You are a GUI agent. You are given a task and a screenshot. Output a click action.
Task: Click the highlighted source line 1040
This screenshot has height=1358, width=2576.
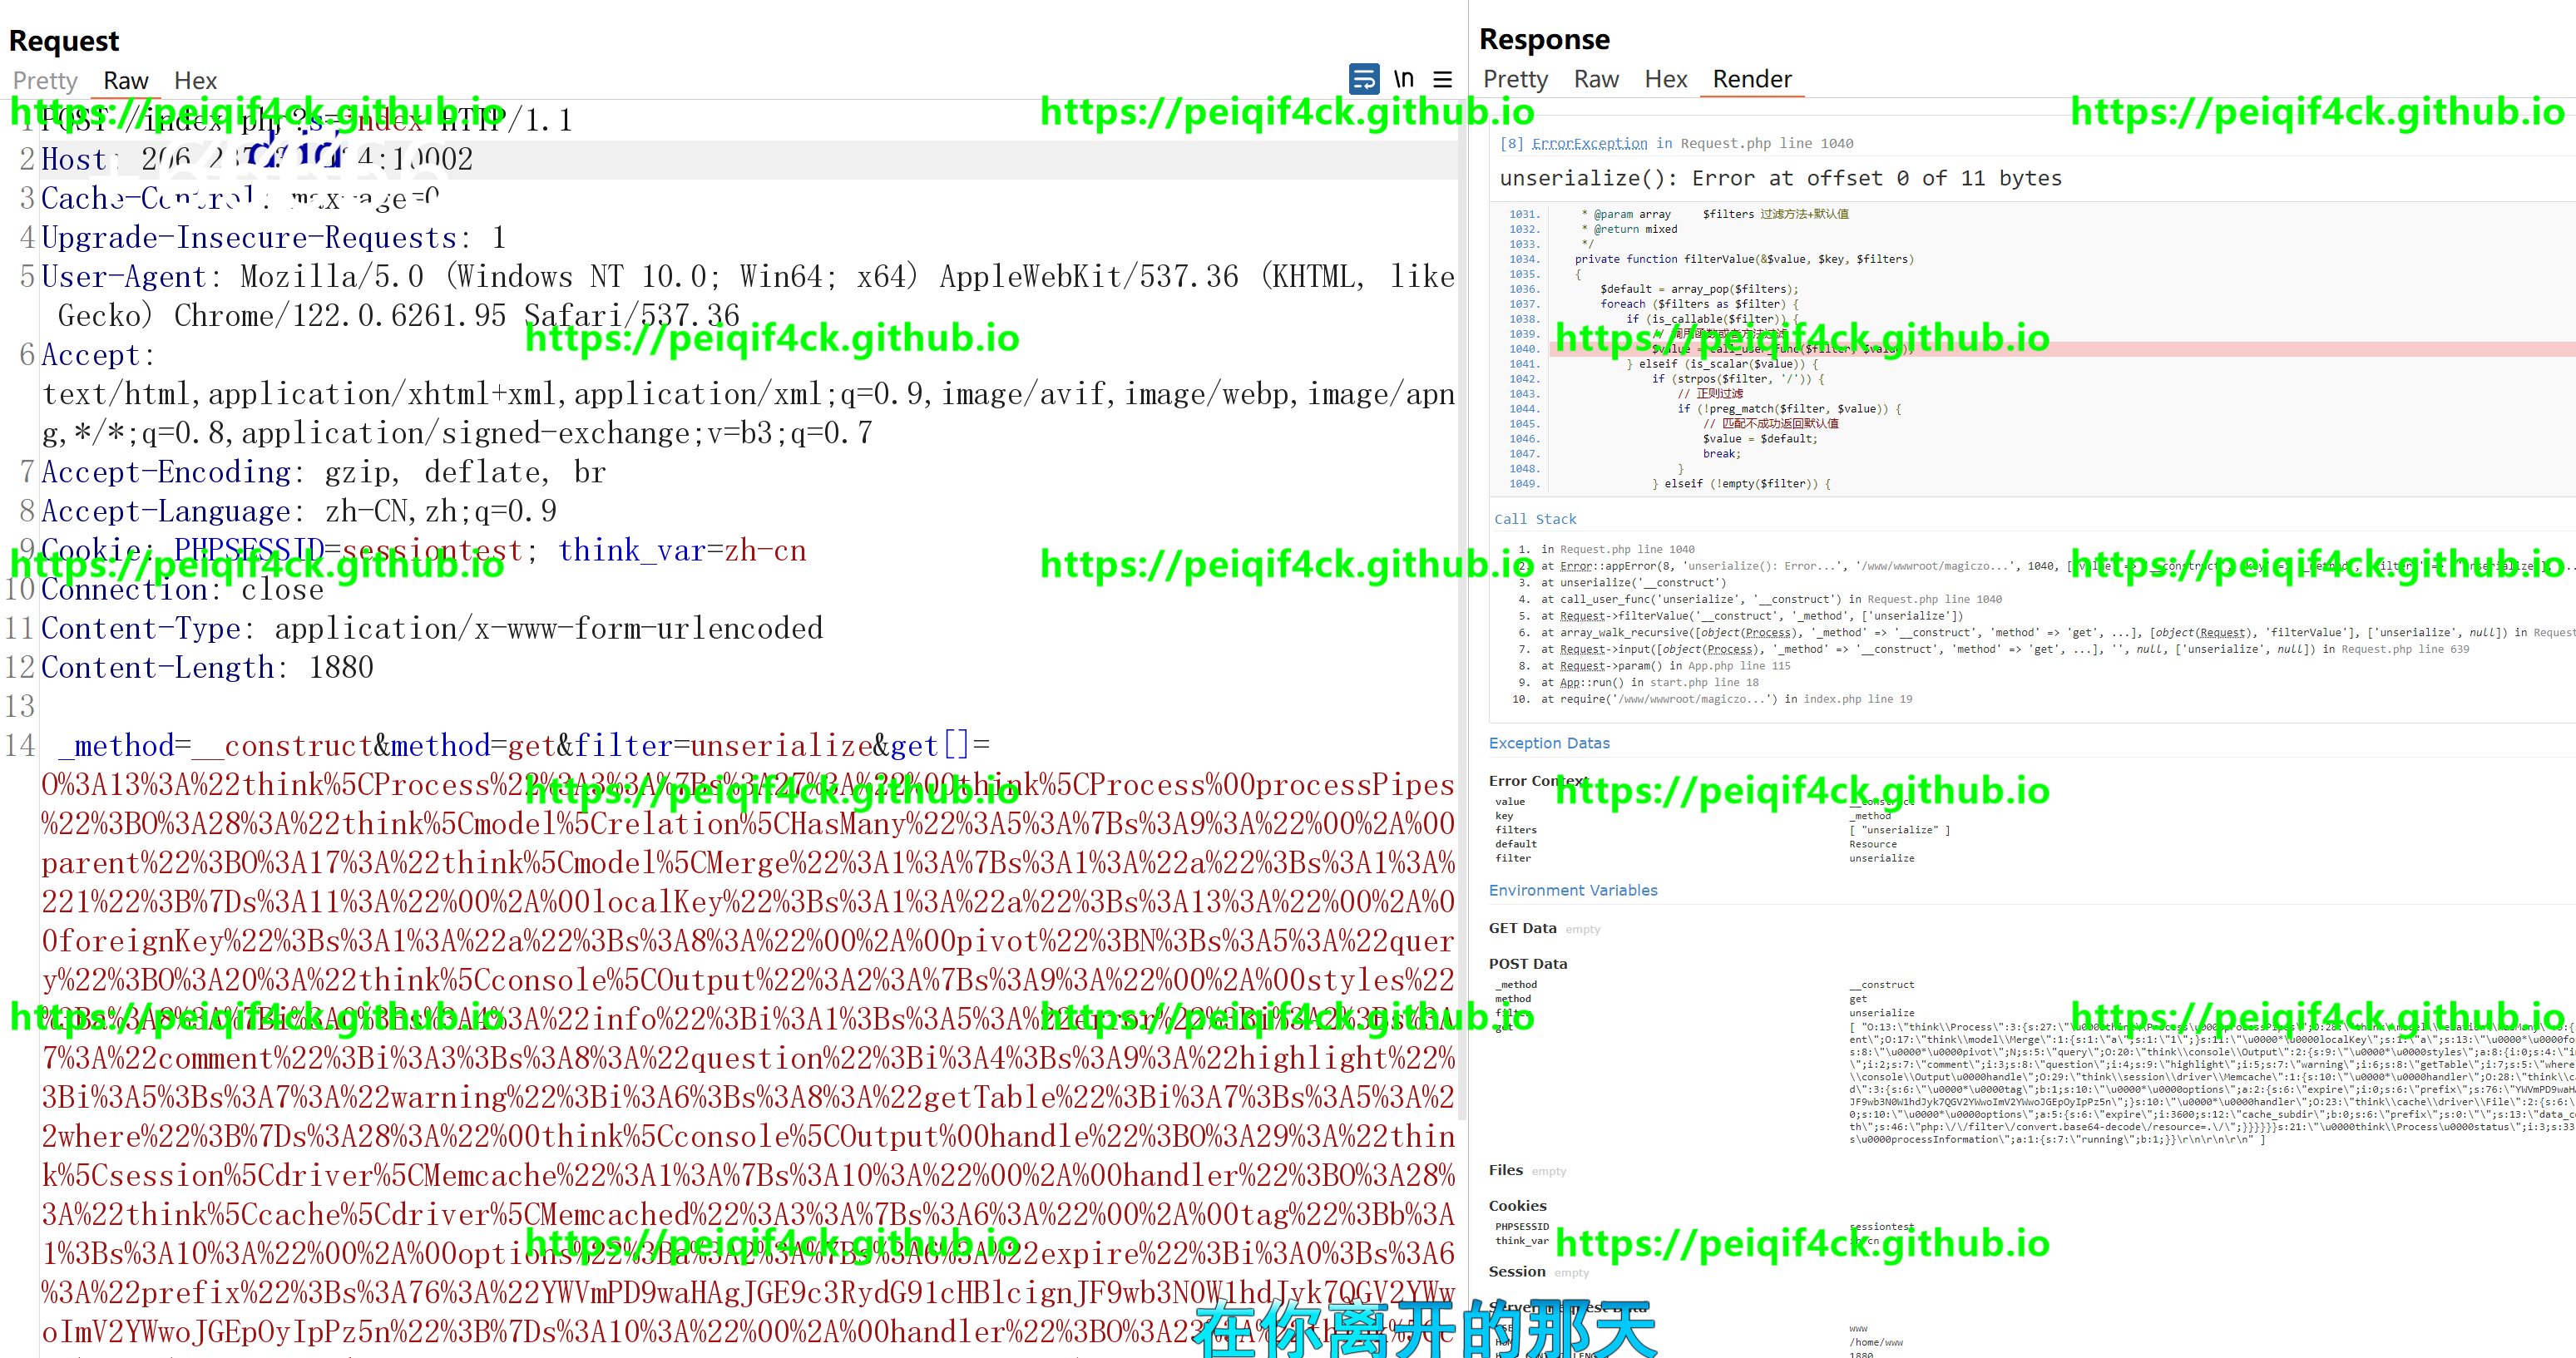[2060, 349]
